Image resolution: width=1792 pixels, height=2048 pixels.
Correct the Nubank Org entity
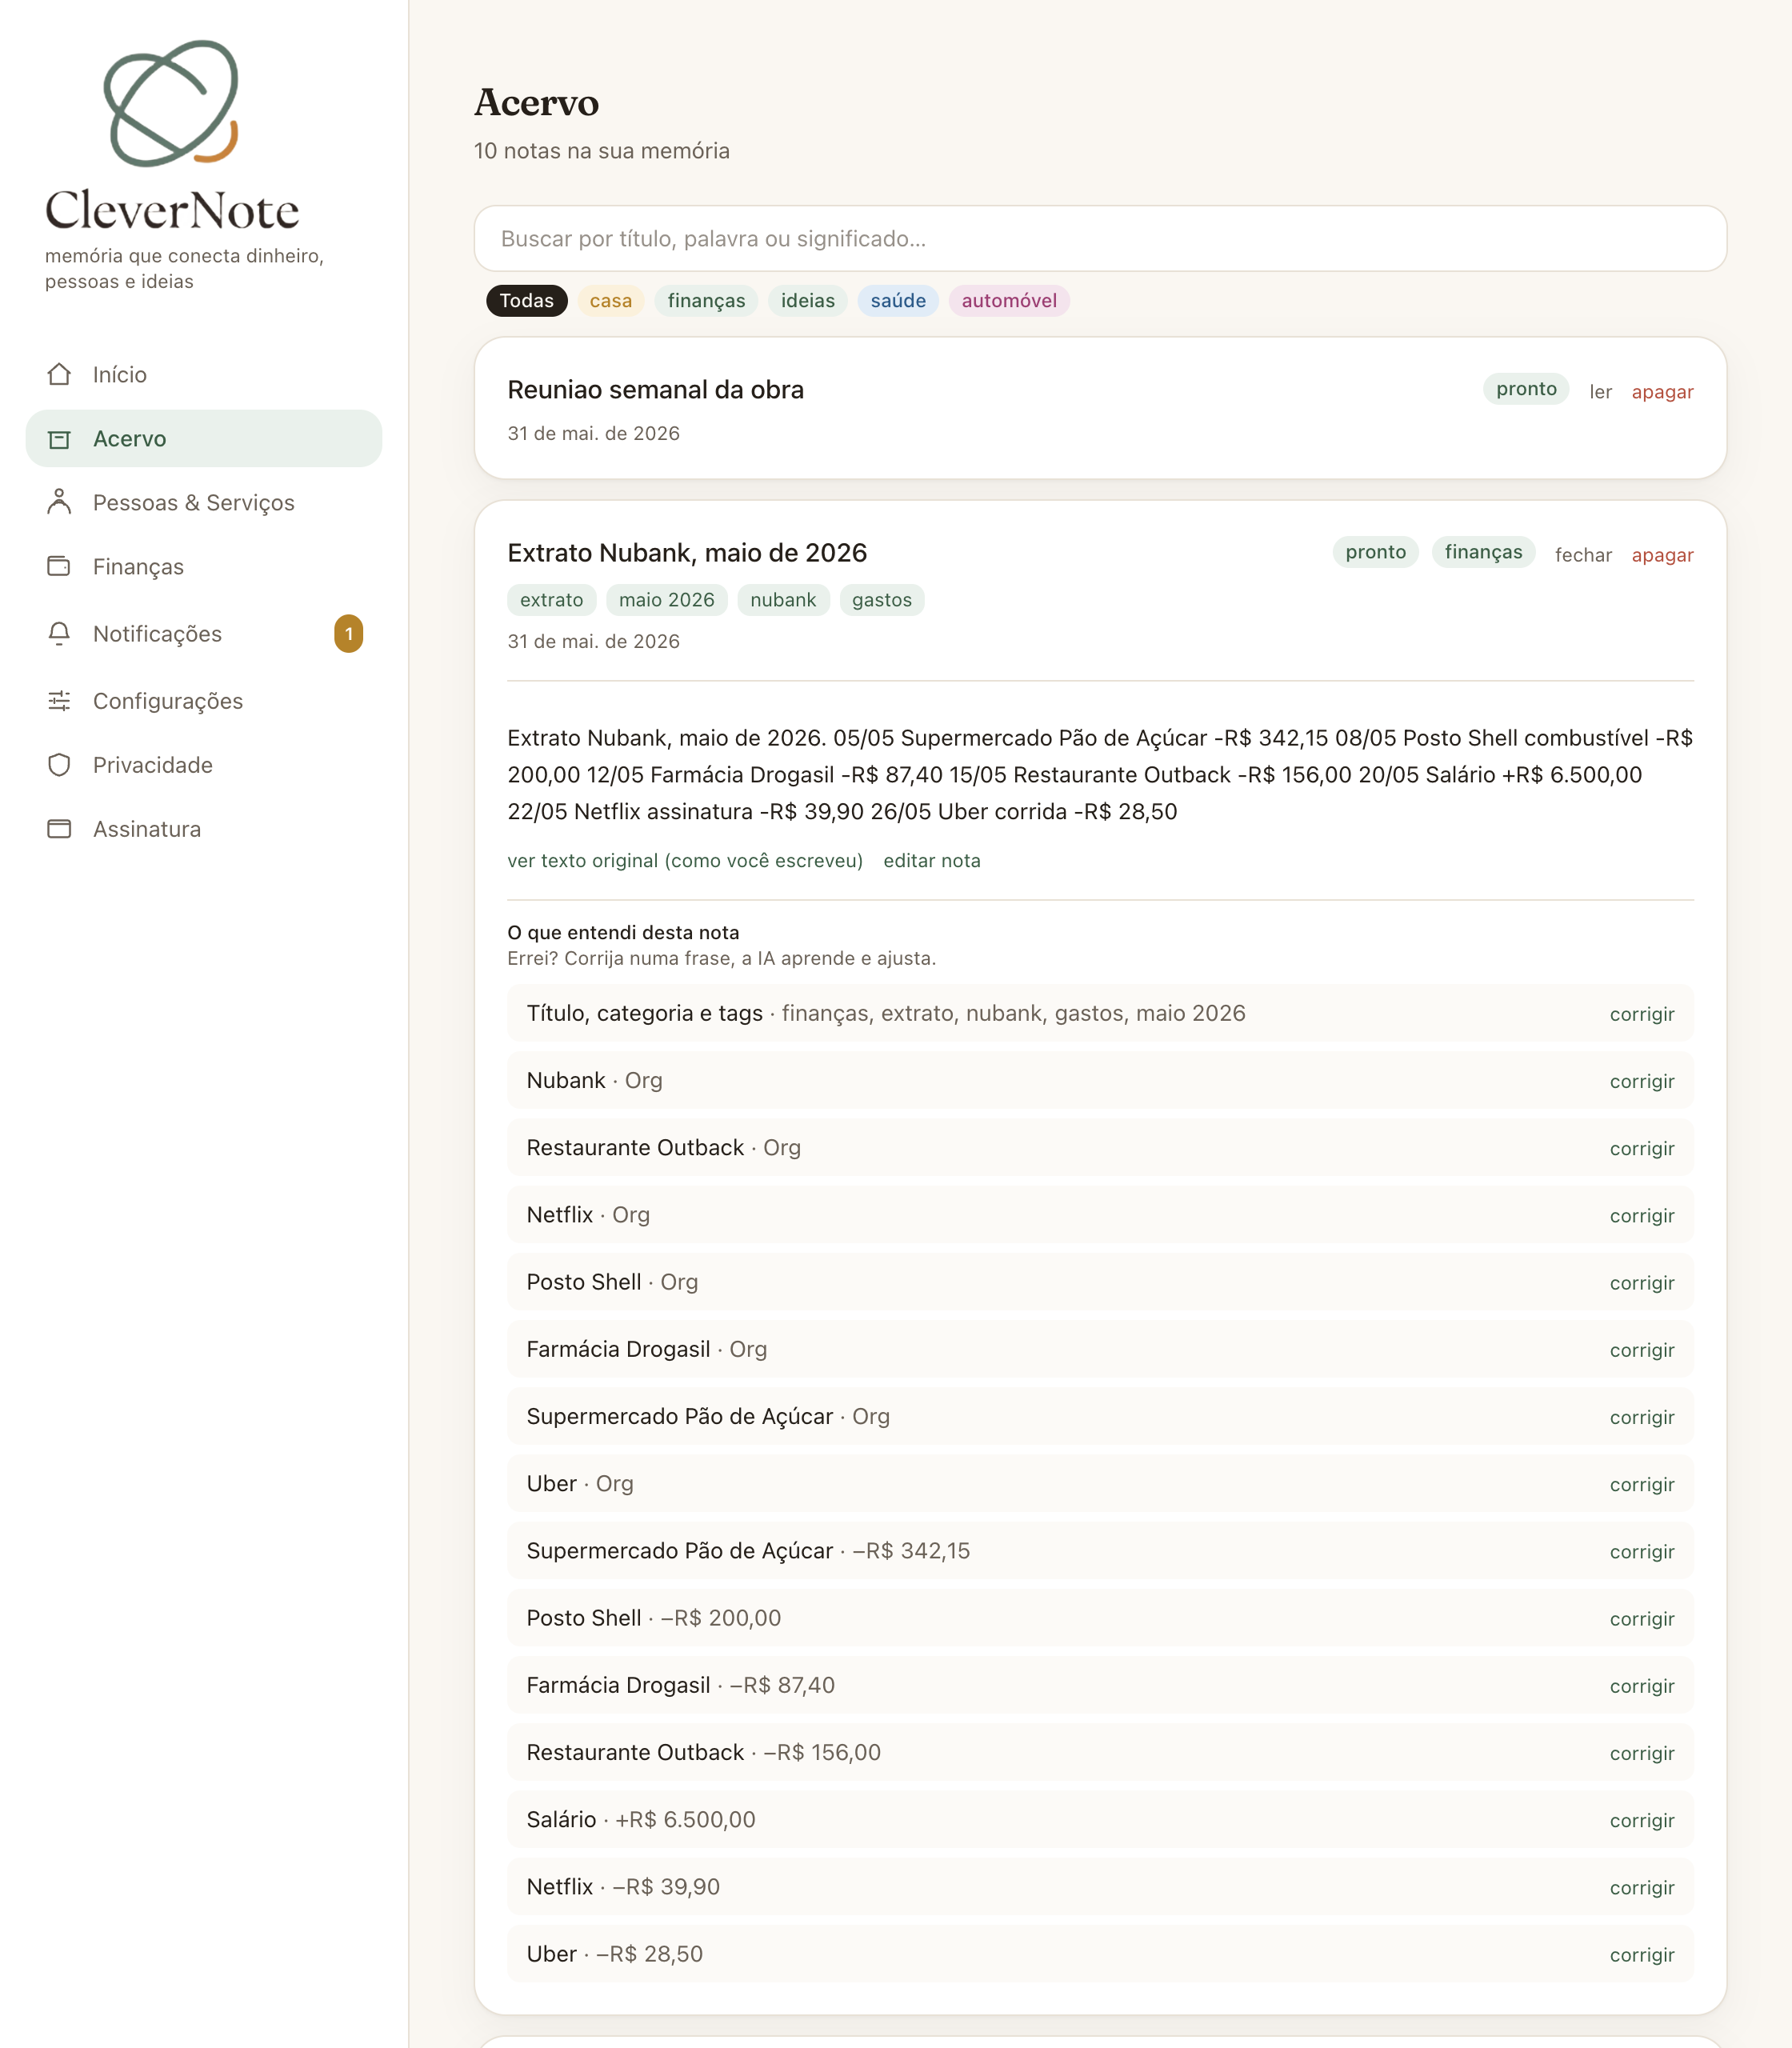tap(1642, 1080)
